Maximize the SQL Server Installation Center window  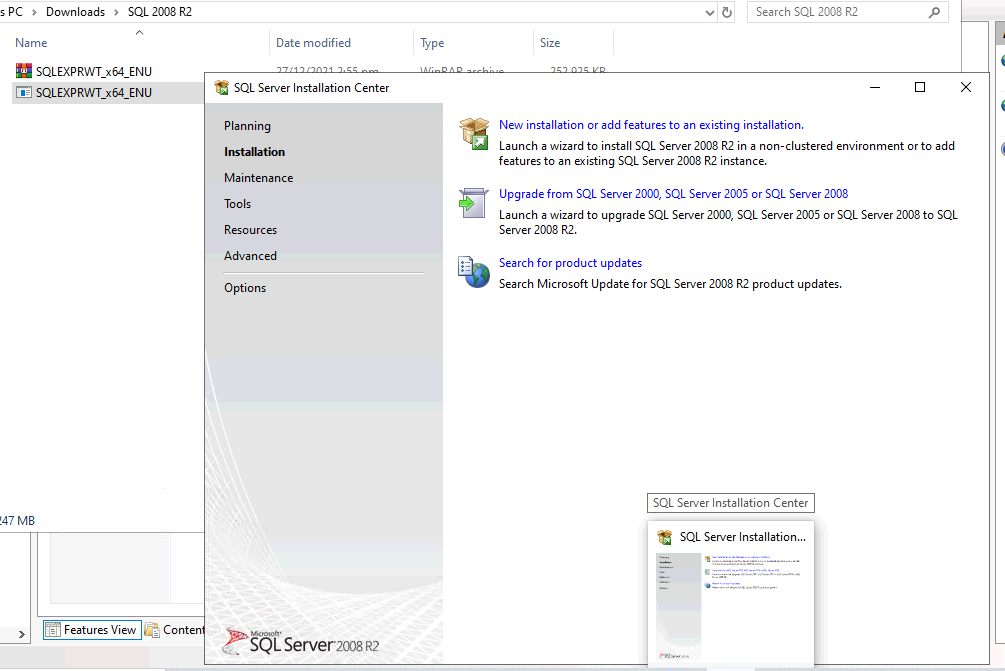coord(920,87)
